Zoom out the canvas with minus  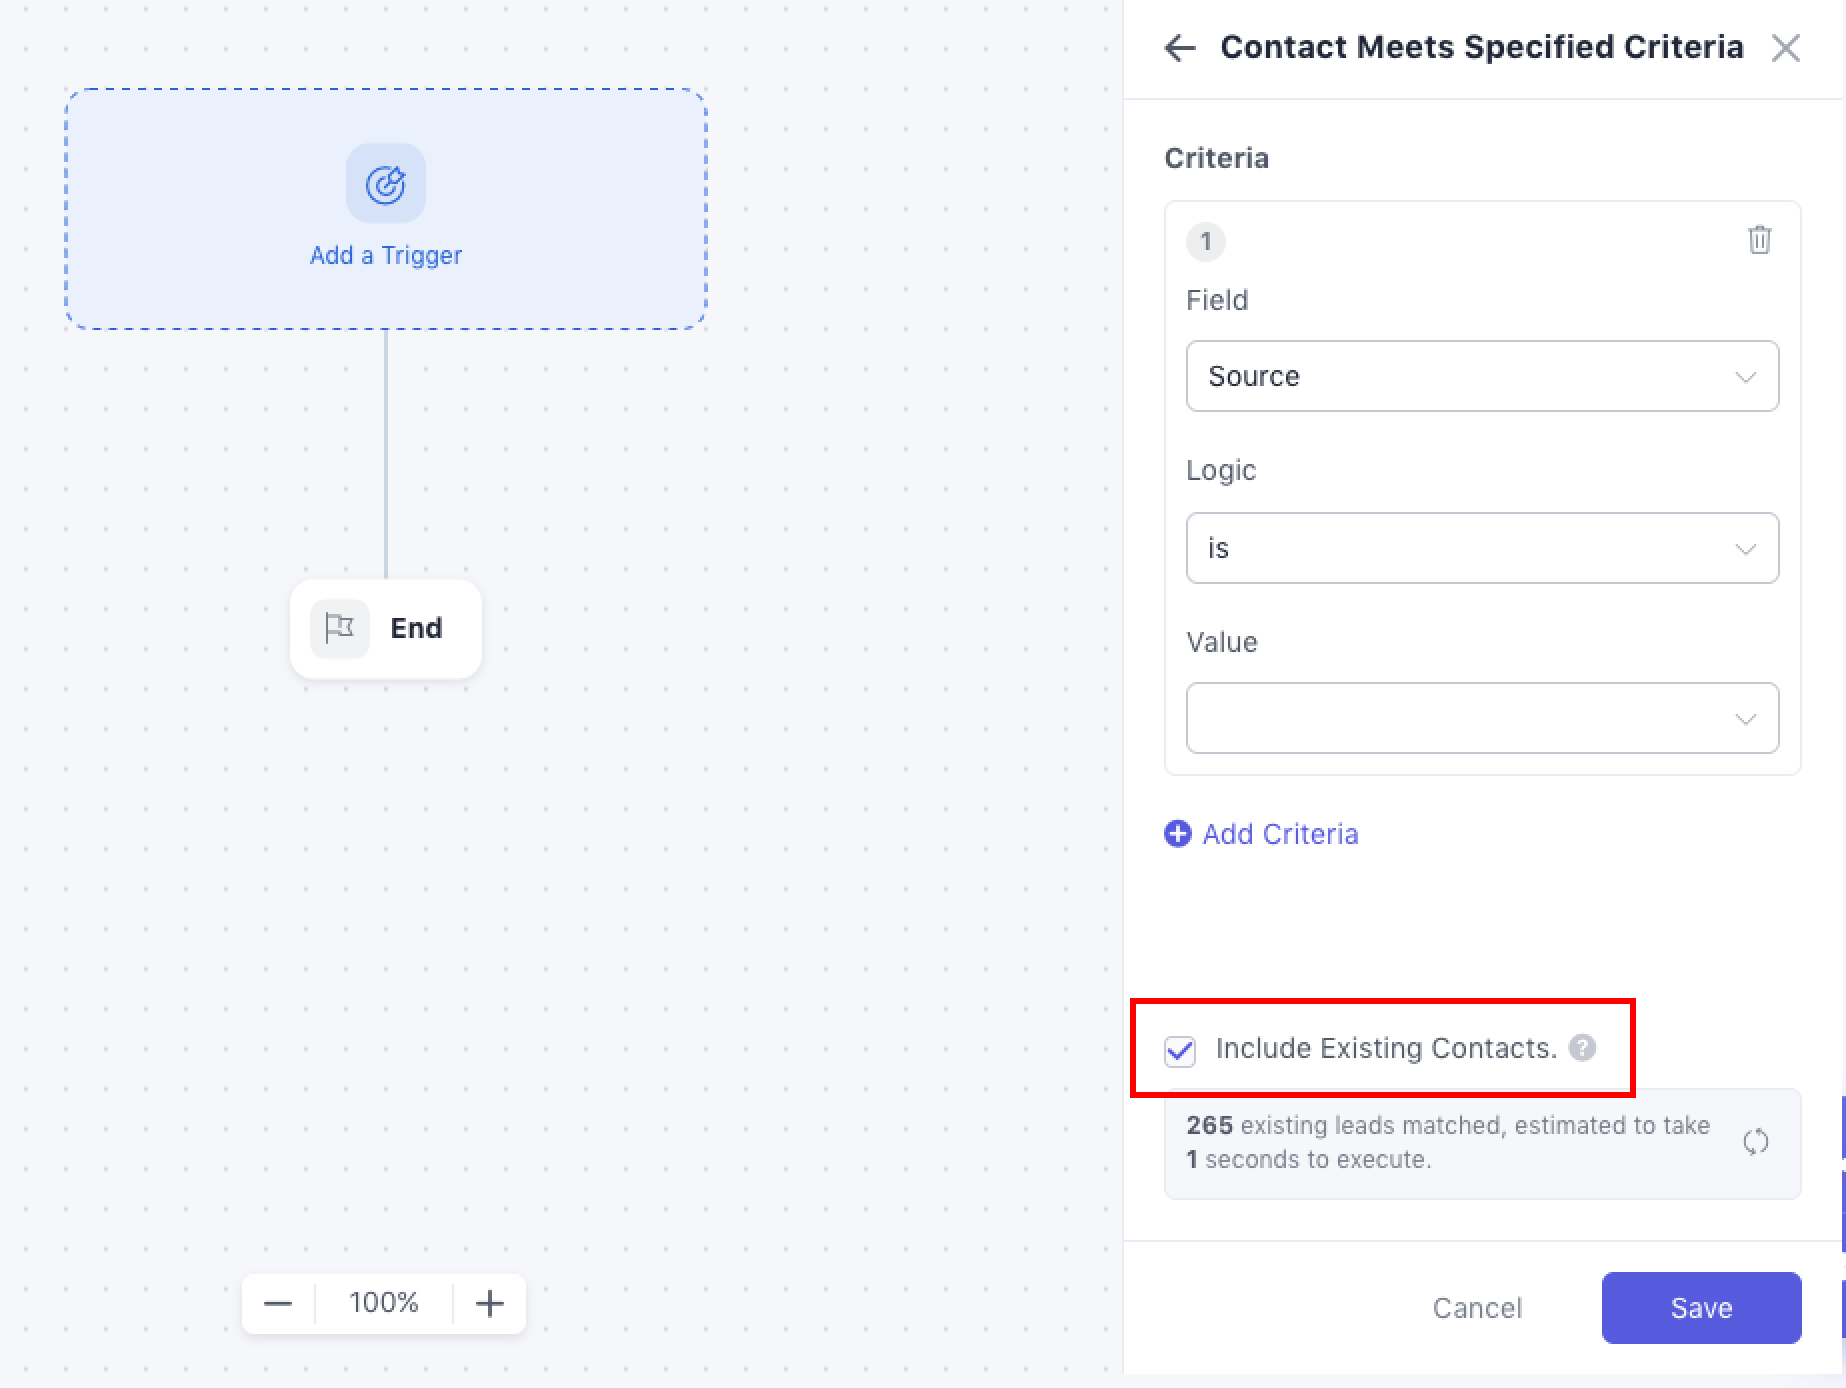pos(278,1303)
